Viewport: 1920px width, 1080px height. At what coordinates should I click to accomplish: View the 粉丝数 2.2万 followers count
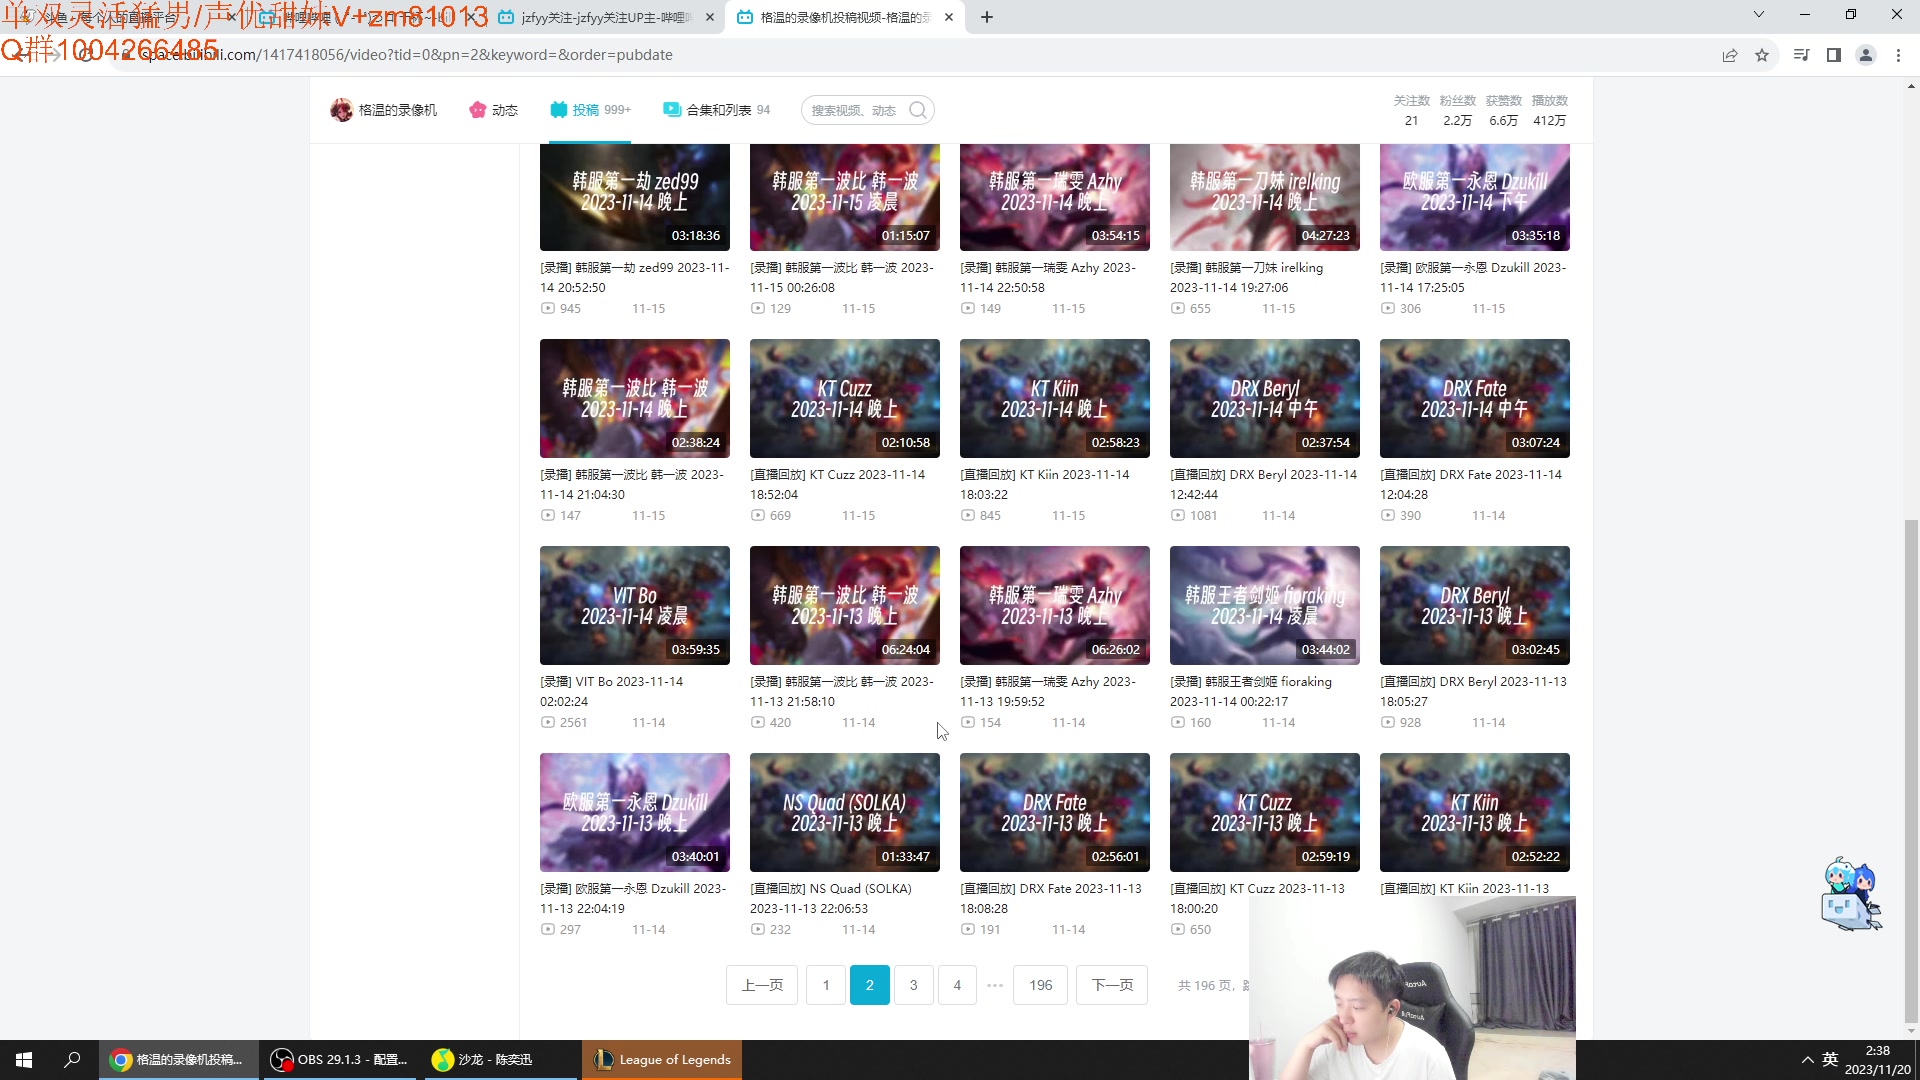[1457, 111]
